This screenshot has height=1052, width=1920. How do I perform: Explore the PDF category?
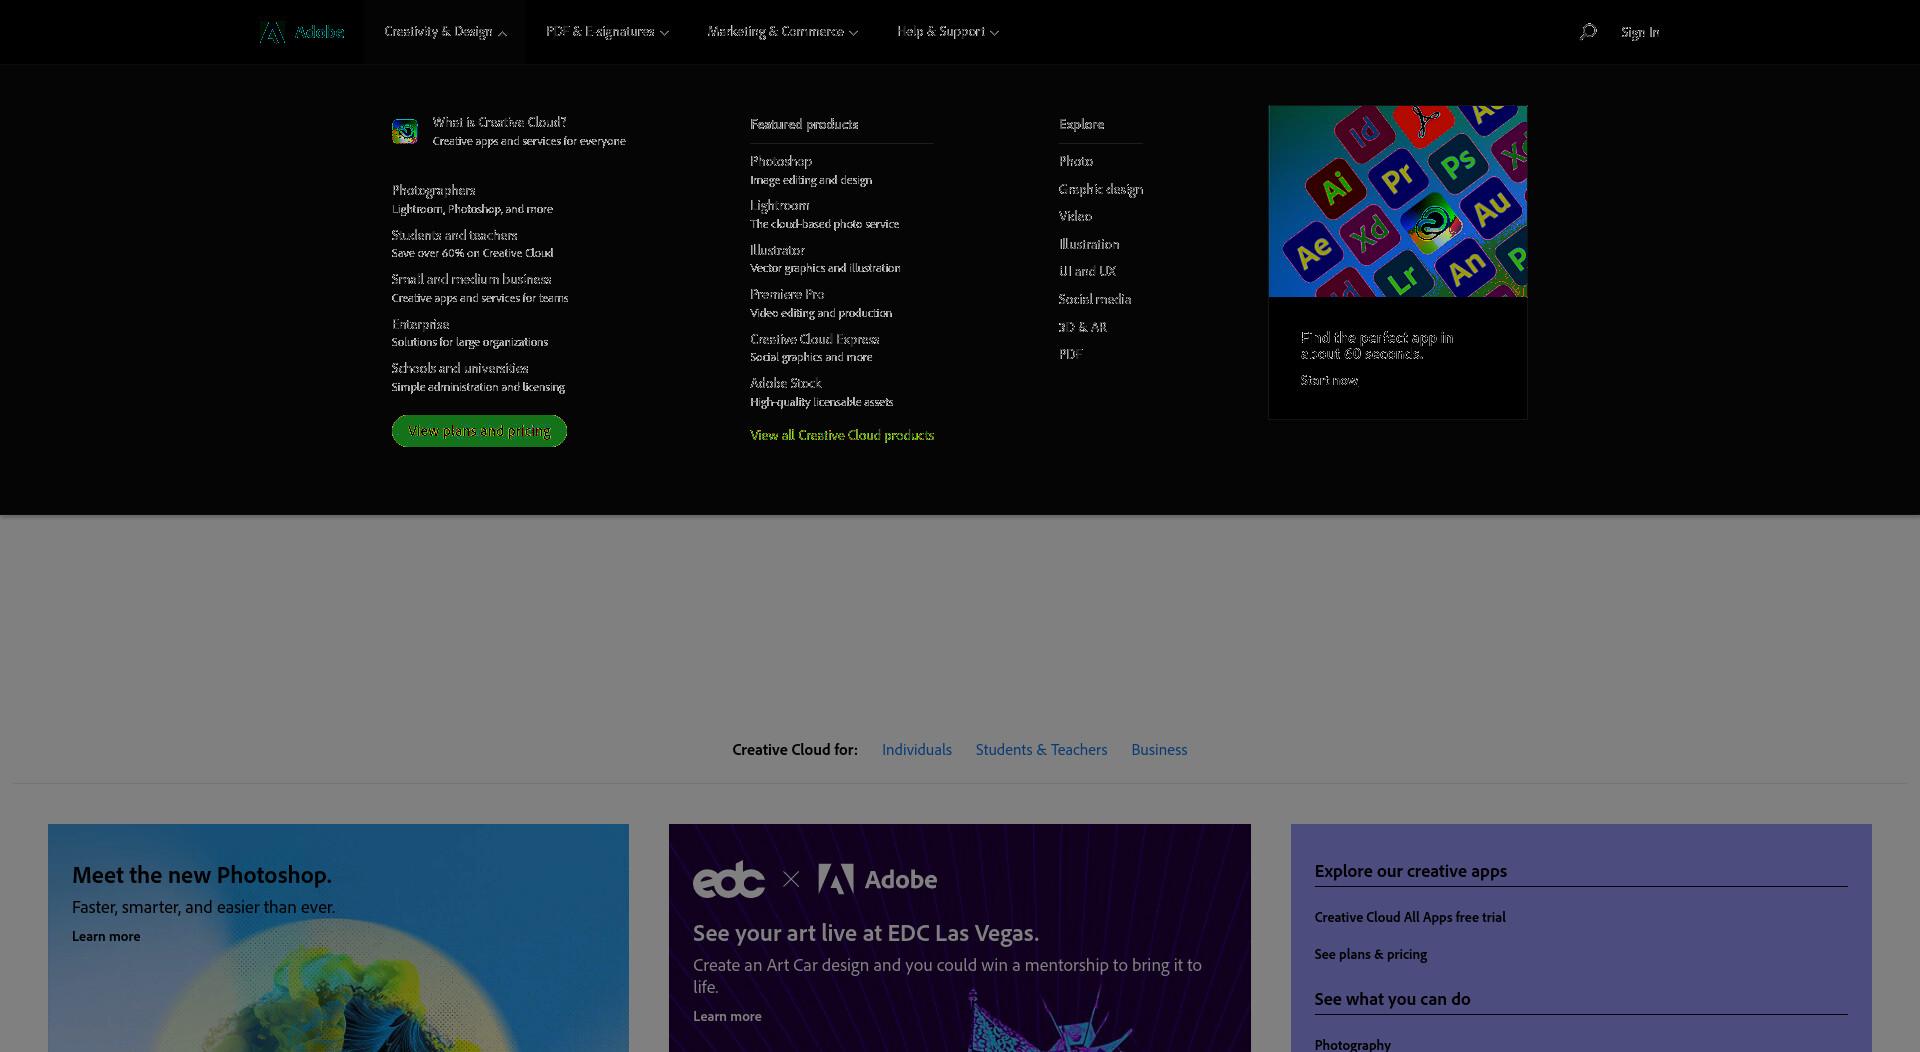coord(1071,354)
